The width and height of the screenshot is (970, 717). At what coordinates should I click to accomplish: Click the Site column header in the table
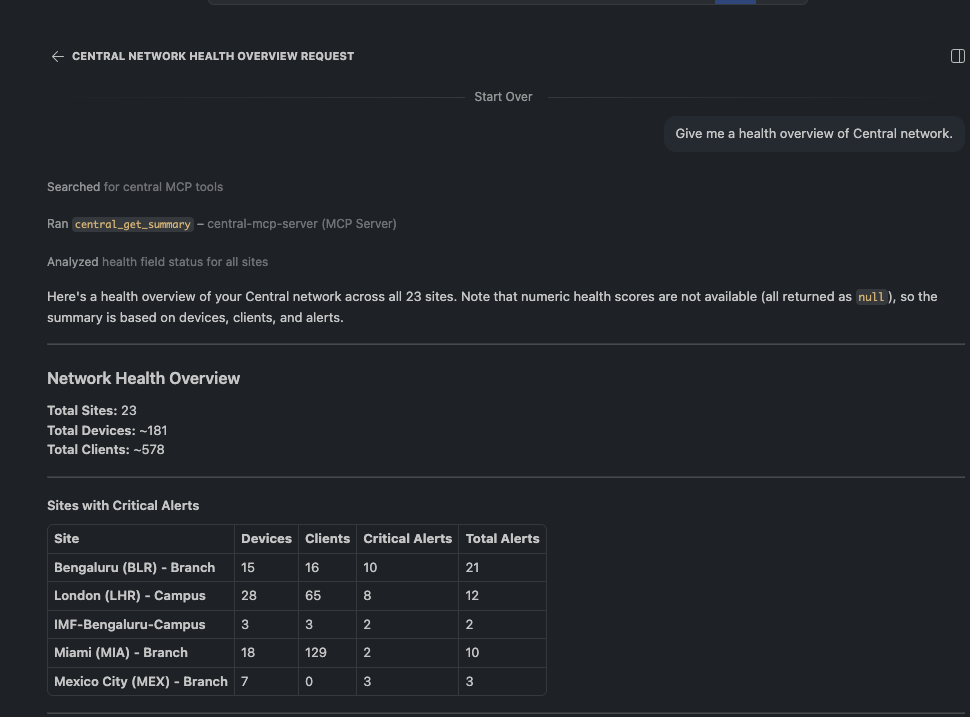(x=66, y=538)
